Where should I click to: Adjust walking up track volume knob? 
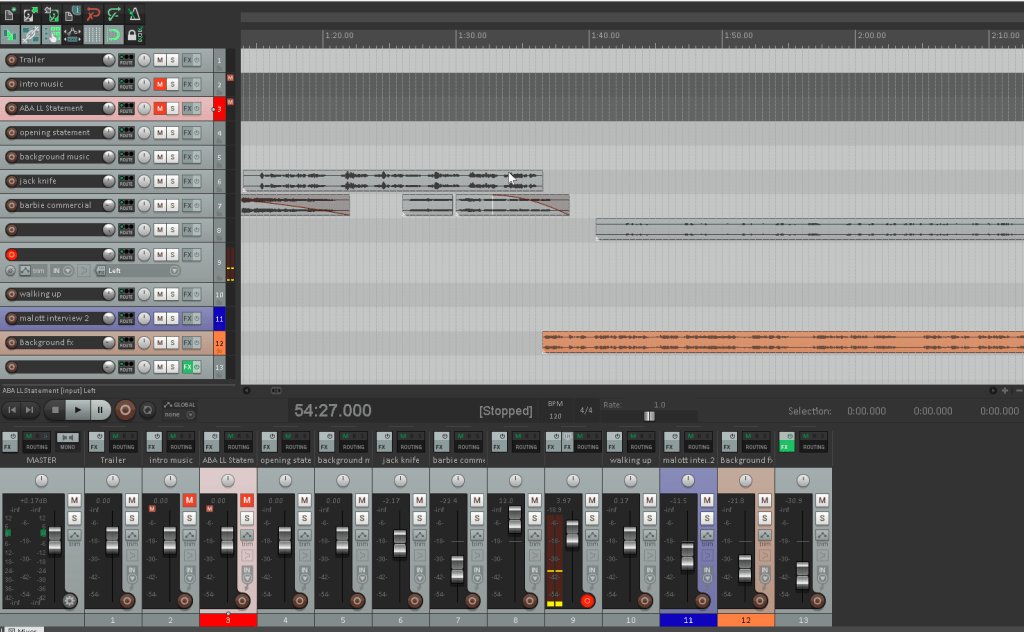tap(108, 294)
